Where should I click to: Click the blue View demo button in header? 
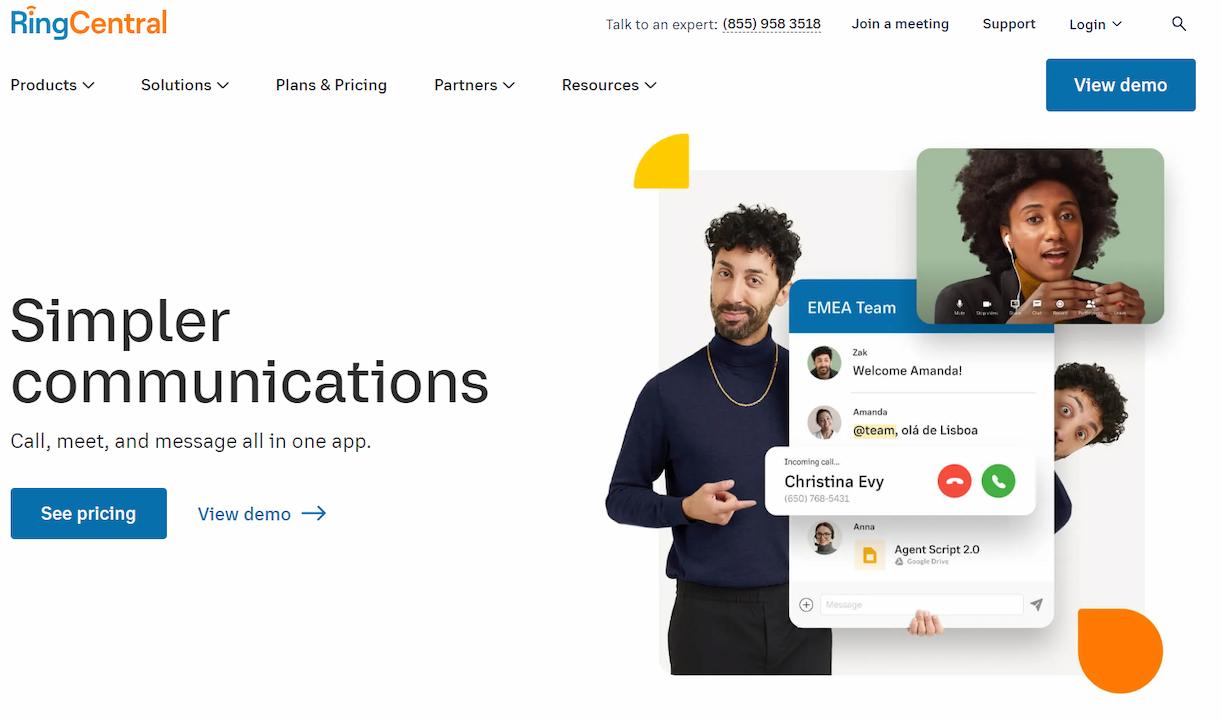(x=1120, y=85)
